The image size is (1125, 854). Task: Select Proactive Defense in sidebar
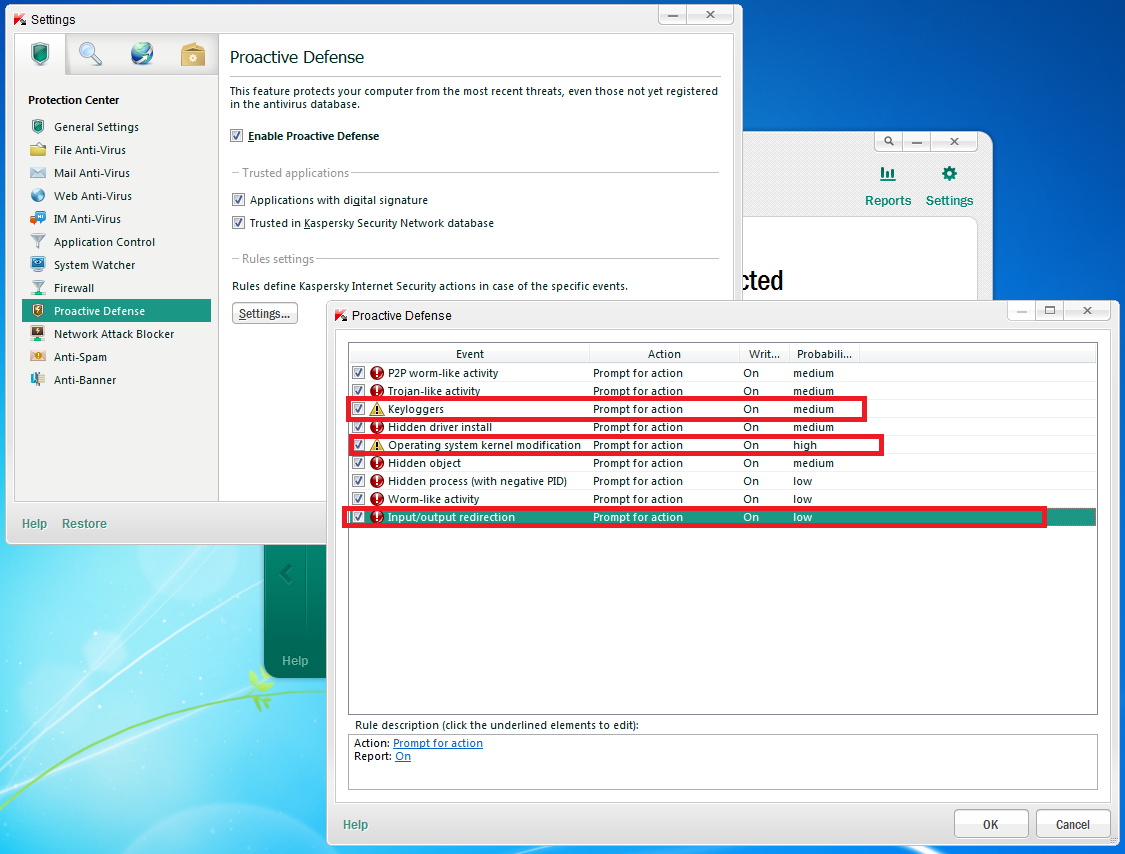point(116,311)
